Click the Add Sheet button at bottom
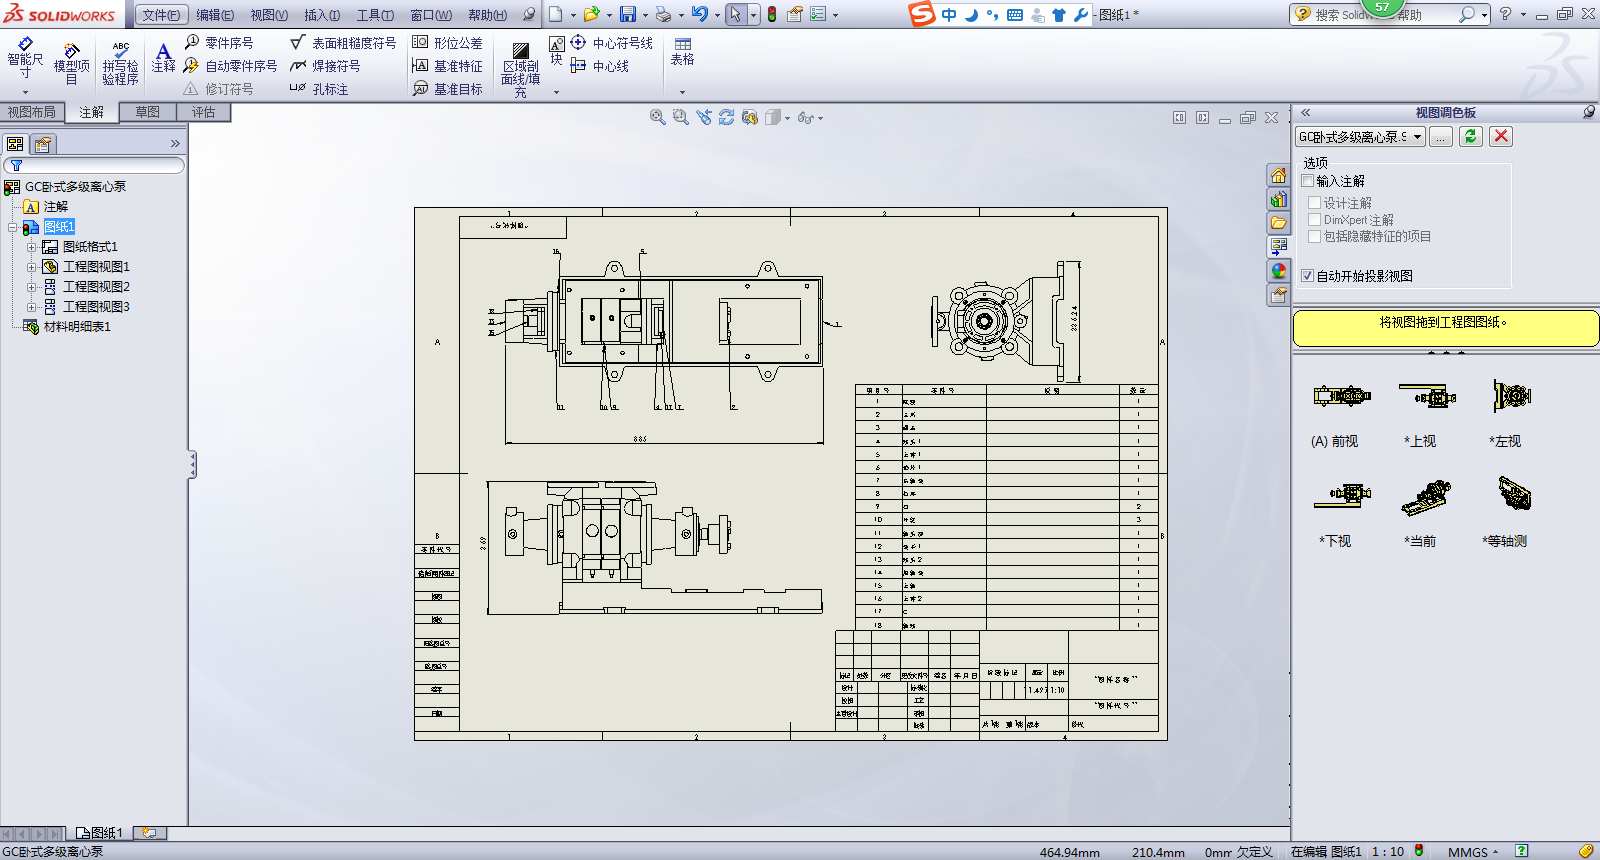This screenshot has width=1600, height=860. pos(149,833)
